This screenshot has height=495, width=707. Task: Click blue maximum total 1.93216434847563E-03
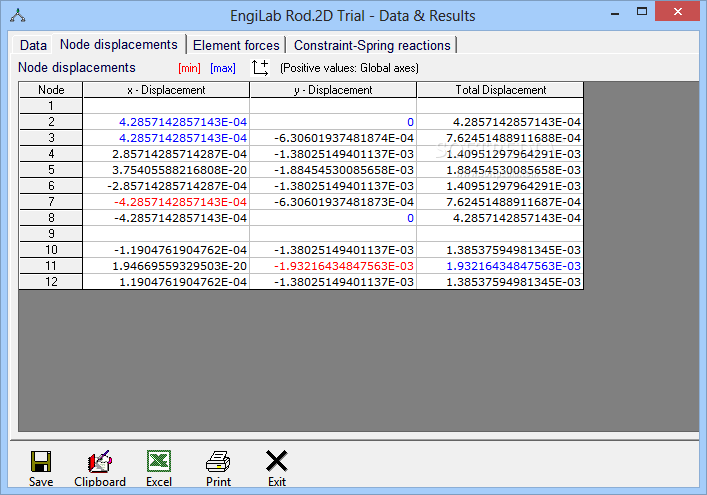(x=500, y=266)
